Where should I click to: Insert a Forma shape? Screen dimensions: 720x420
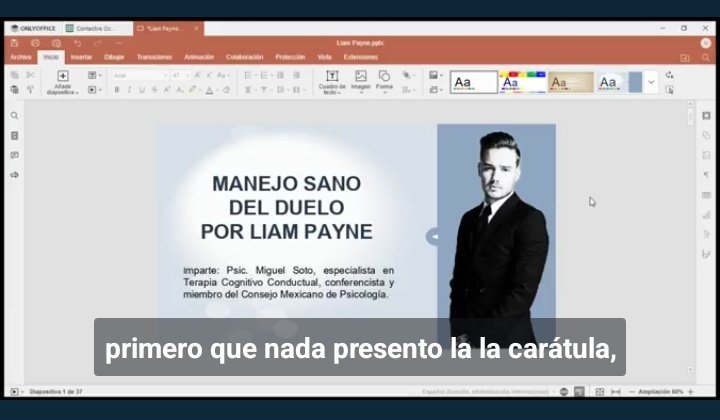click(384, 83)
